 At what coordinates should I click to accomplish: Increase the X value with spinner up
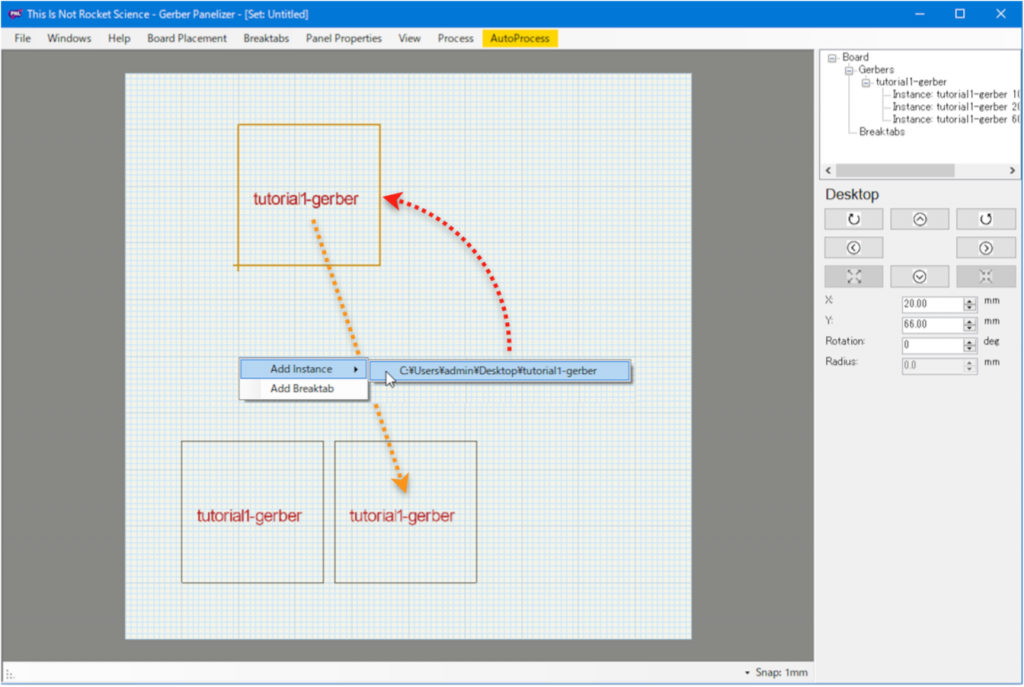click(x=970, y=300)
